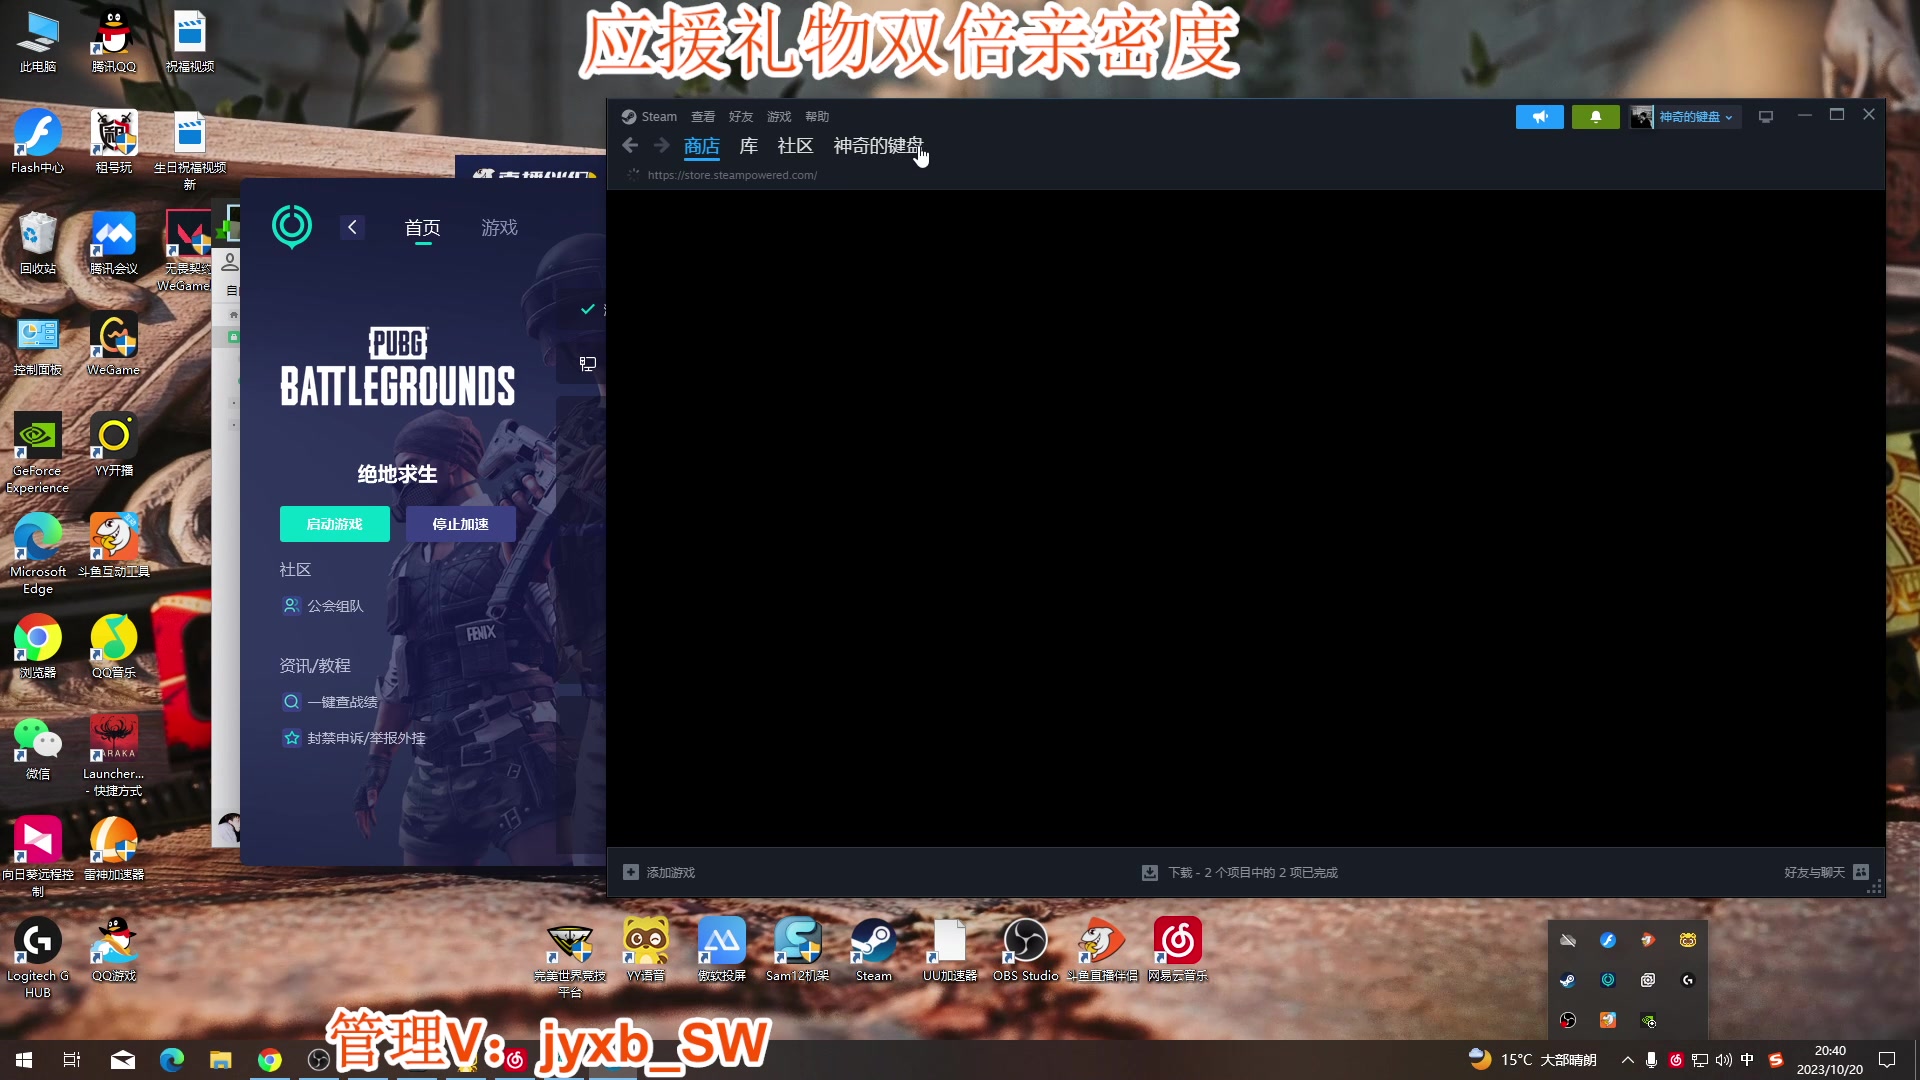Click the 停止加速 button
The image size is (1920, 1080).
[x=461, y=524]
